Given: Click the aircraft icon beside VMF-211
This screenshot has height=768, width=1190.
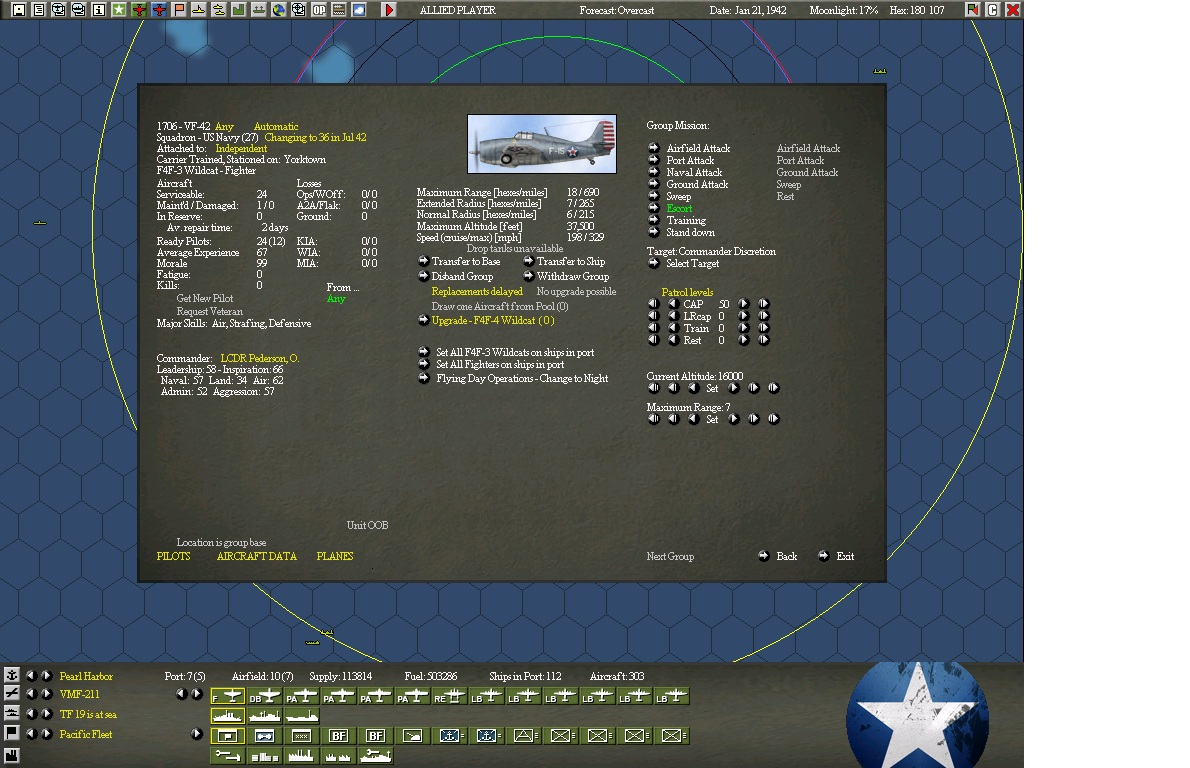Looking at the screenshot, I should [x=11, y=693].
